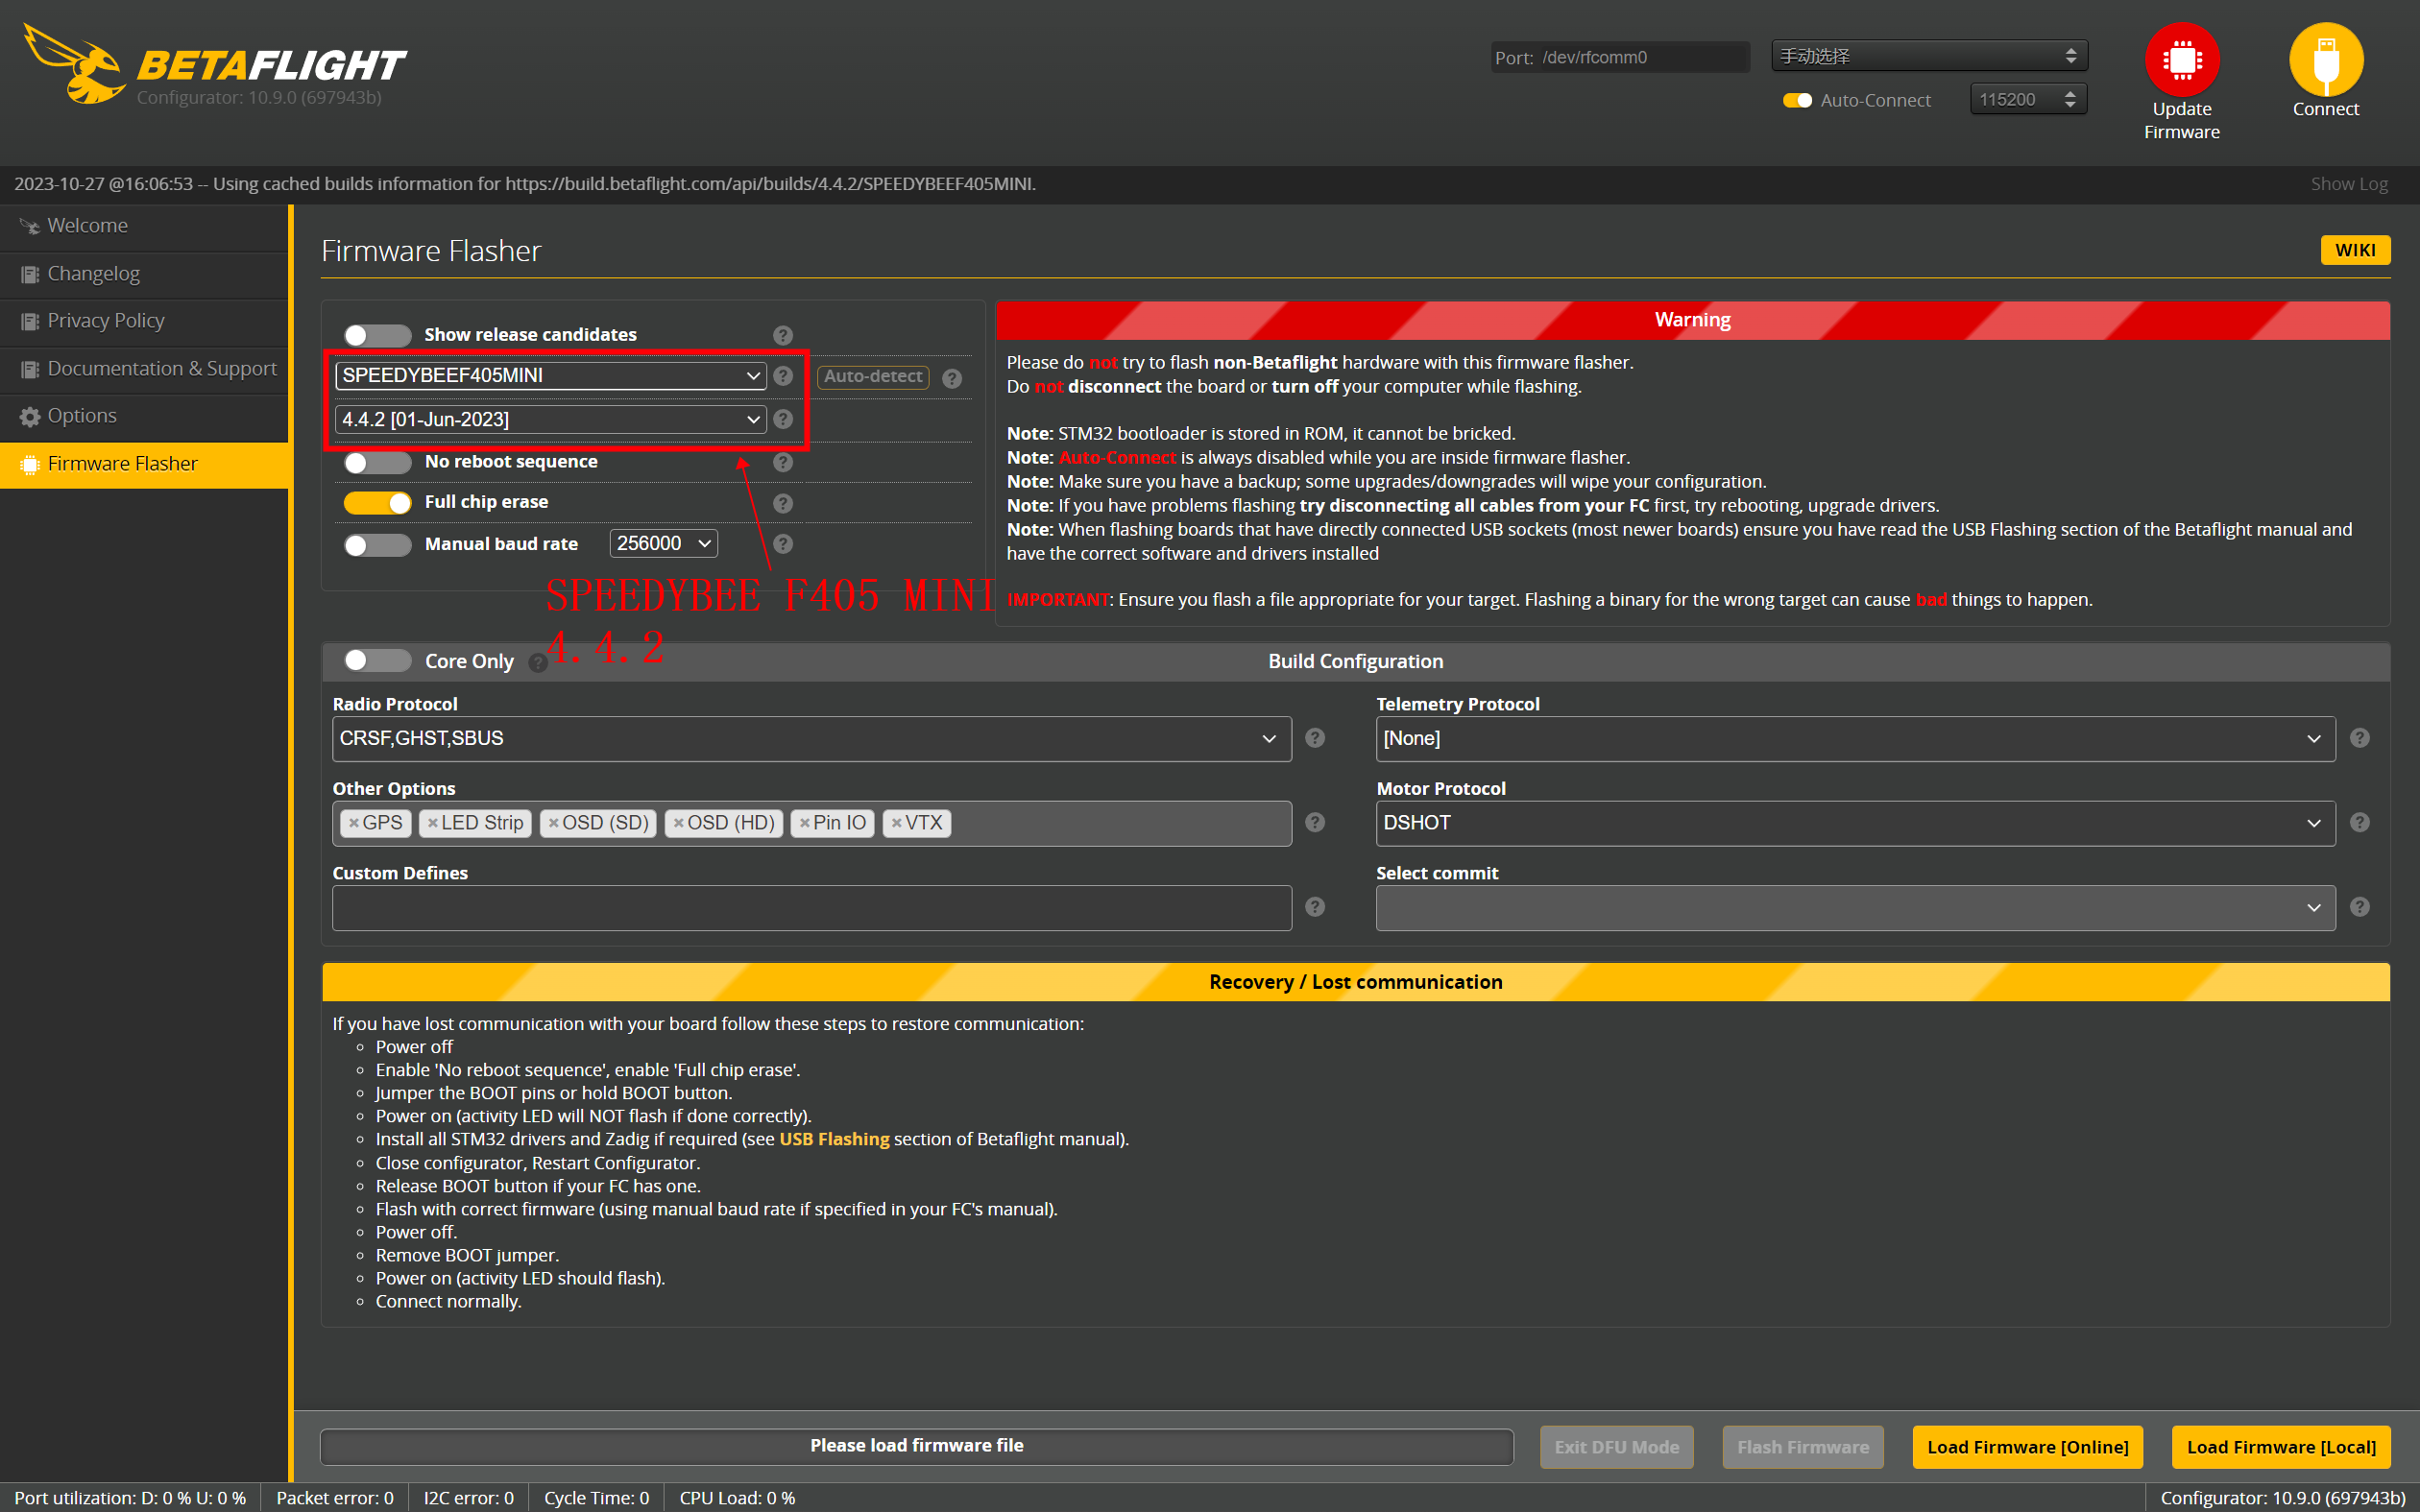Viewport: 2420px width, 1512px height.
Task: Click the Flash Firmware button
Action: click(1802, 1447)
